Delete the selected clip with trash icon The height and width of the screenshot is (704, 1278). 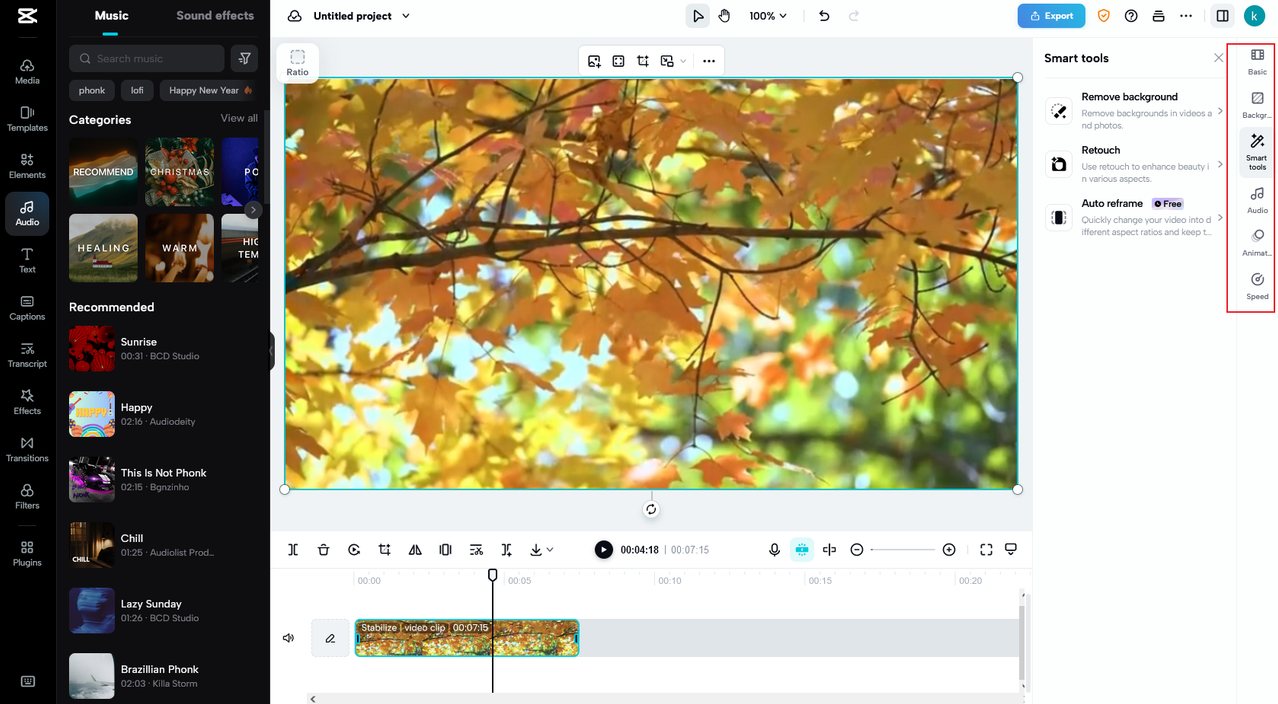click(324, 550)
